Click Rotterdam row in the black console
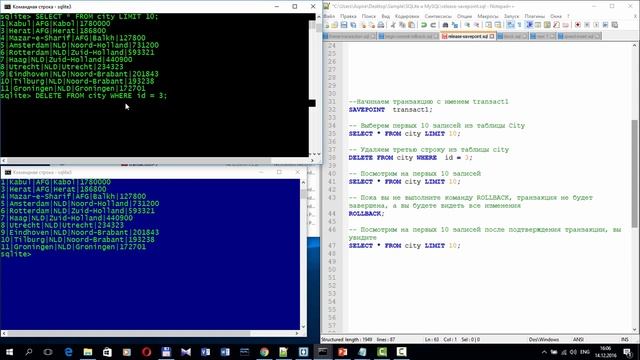The width and height of the screenshot is (640, 360). coord(77,53)
